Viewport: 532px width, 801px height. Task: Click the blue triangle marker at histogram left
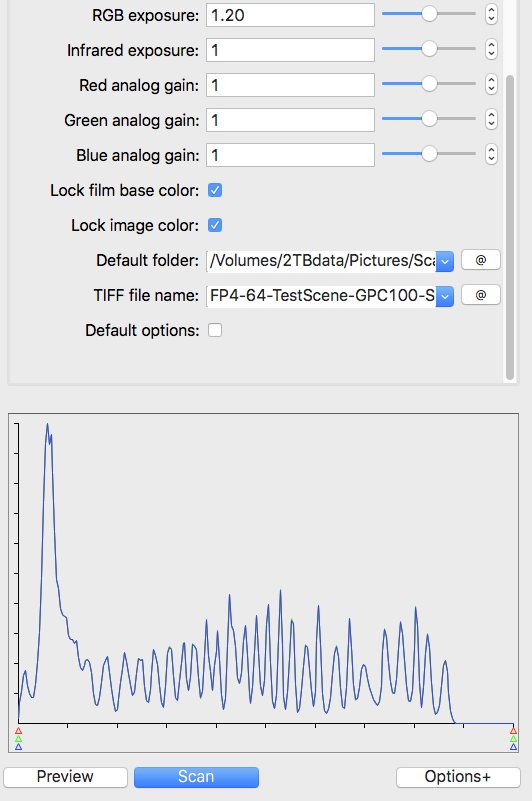click(x=18, y=747)
